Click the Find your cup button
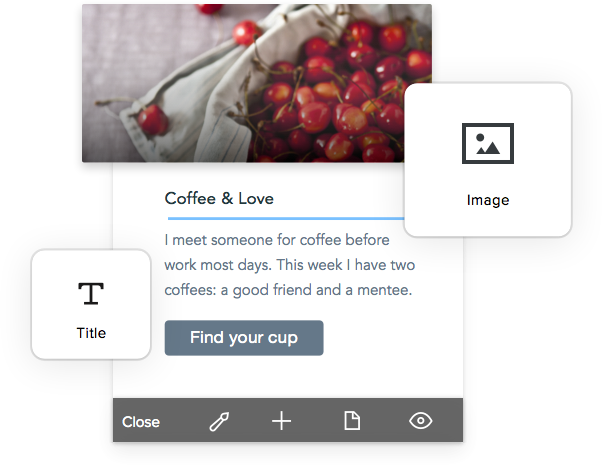This screenshot has height=465, width=602. pos(244,338)
